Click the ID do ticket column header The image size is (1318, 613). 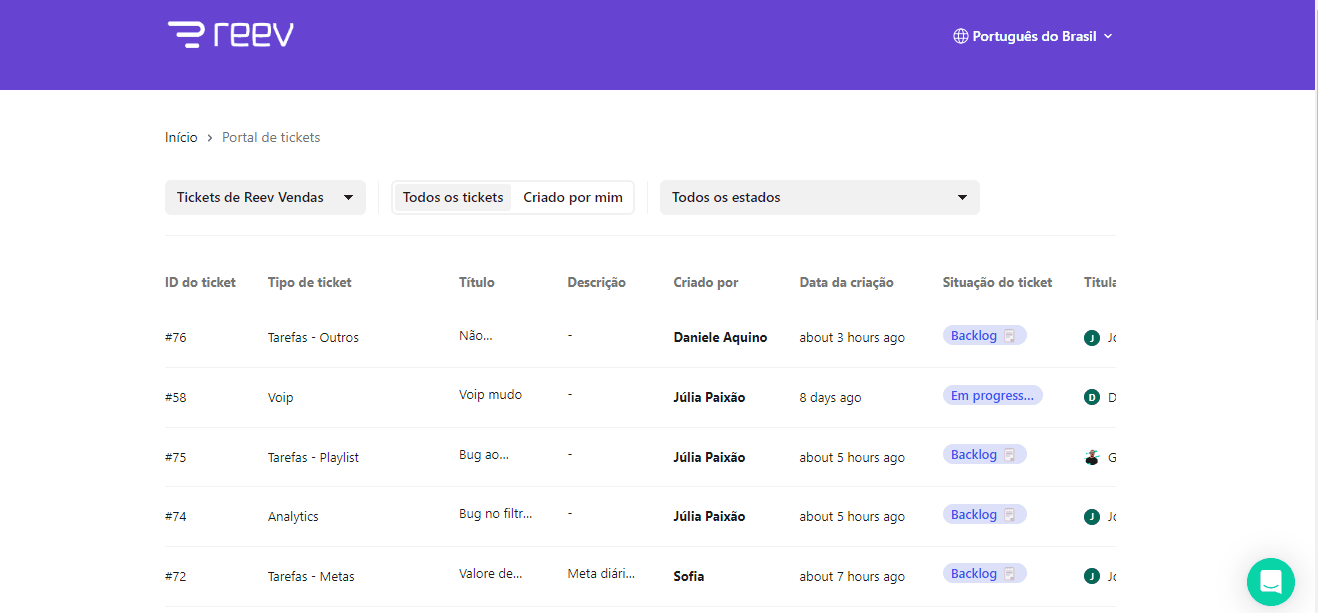pos(200,282)
